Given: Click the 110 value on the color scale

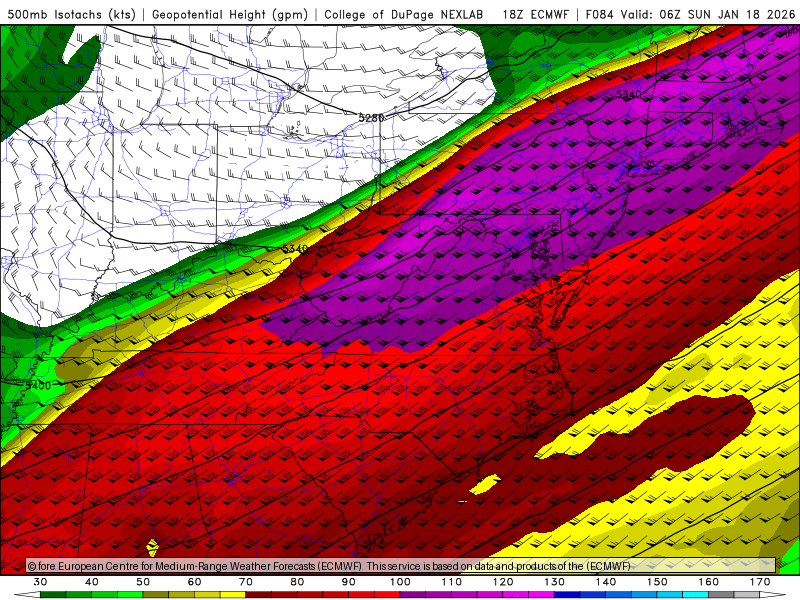Looking at the screenshot, I should coord(452,582).
